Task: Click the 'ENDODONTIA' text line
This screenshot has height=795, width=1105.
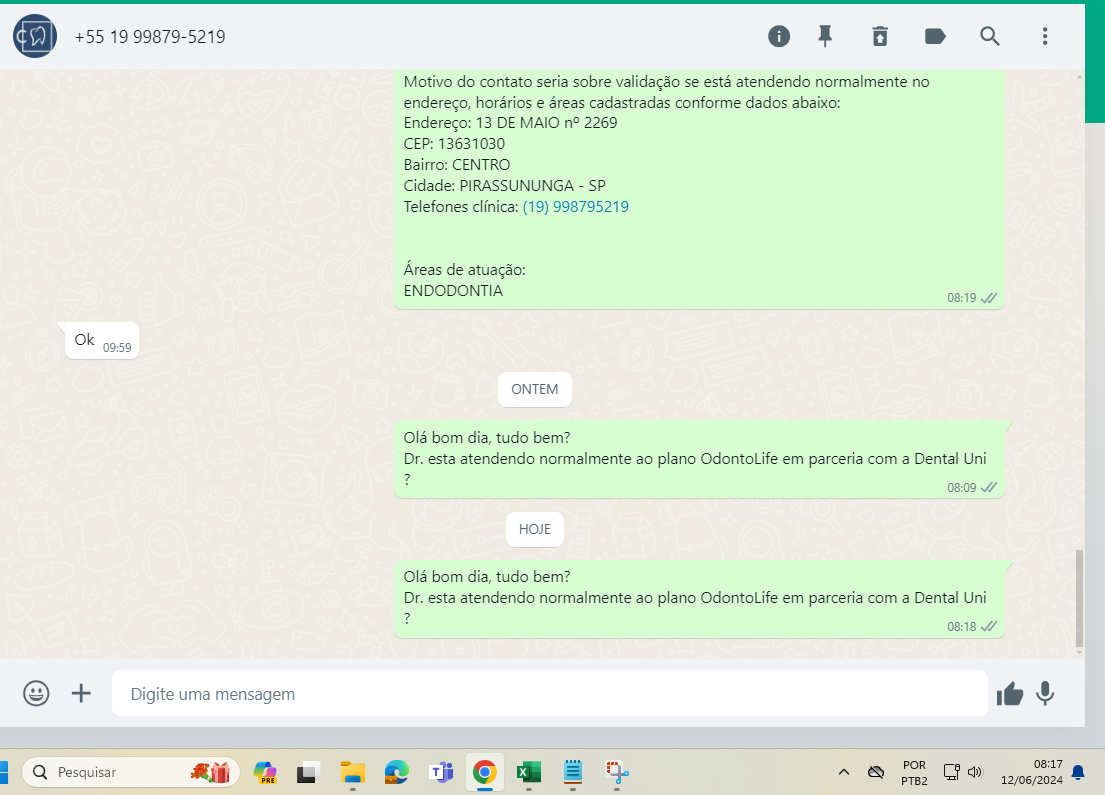Action: click(453, 290)
